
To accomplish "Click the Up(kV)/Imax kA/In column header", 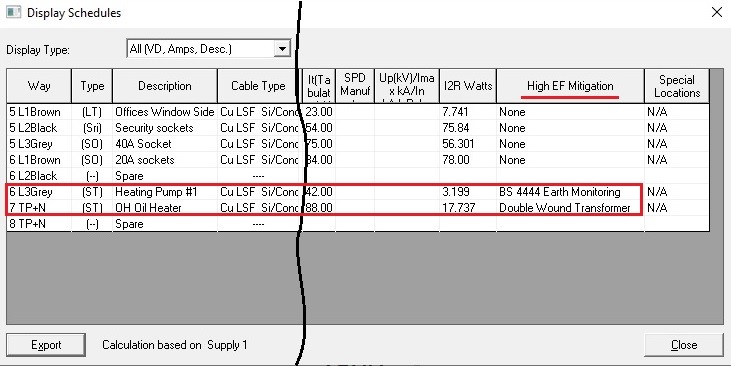I will click(406, 86).
